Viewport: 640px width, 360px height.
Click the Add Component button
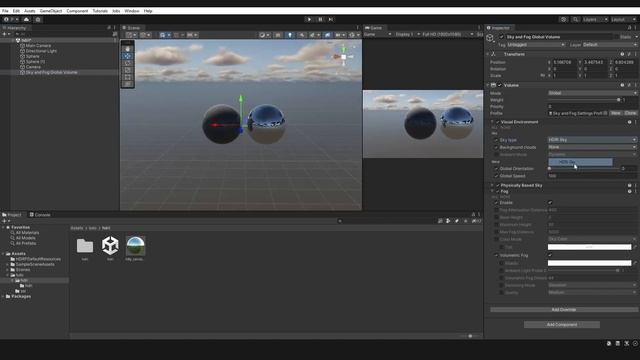click(562, 324)
